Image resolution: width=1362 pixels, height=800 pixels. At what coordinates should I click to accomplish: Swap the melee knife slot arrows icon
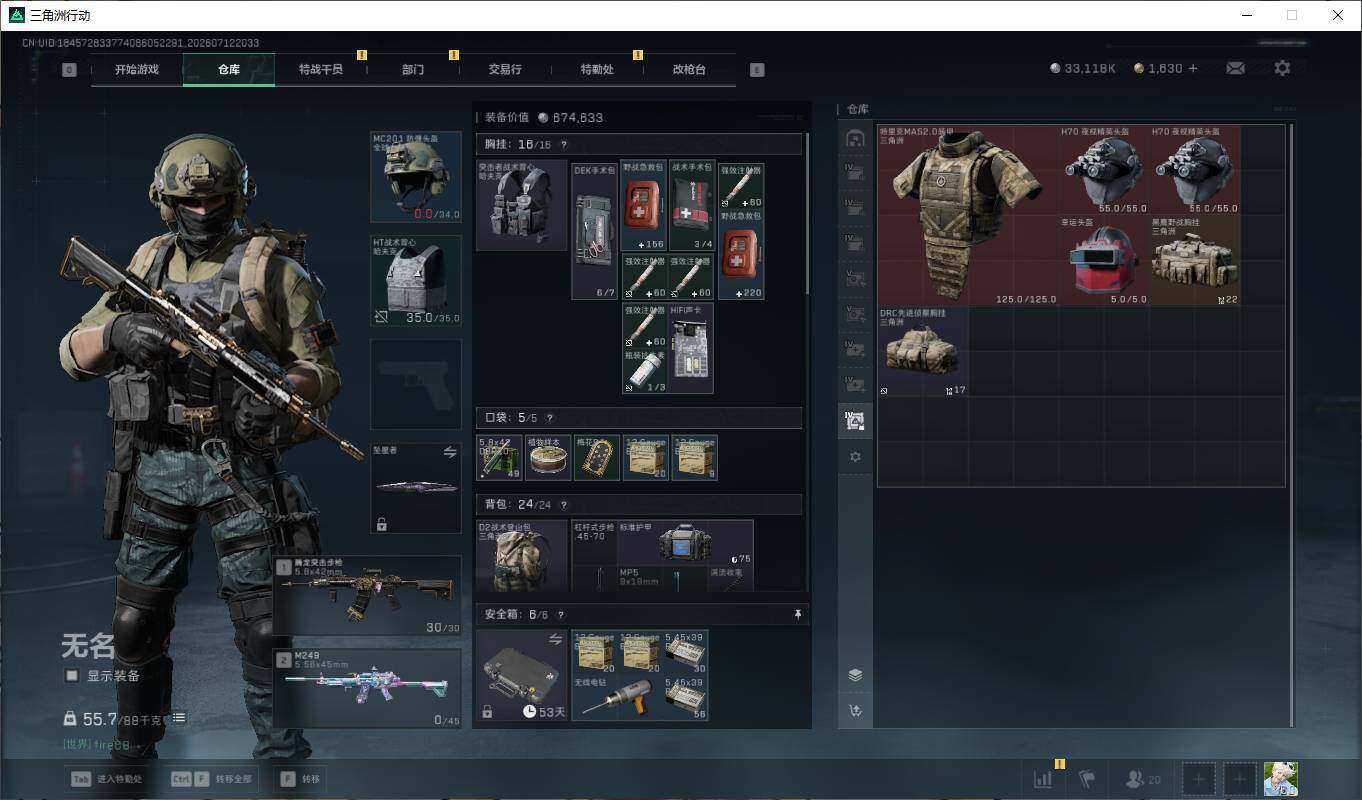[x=450, y=452]
